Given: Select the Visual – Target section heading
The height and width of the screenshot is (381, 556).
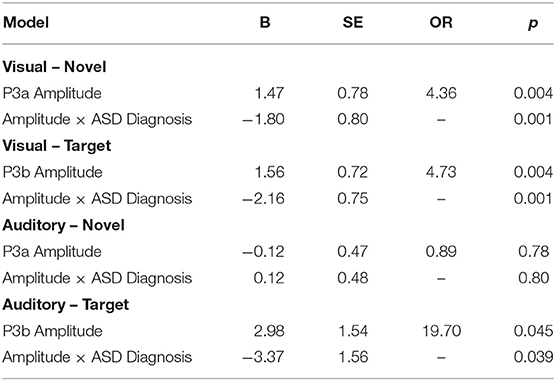Looking at the screenshot, I should coord(57,146).
